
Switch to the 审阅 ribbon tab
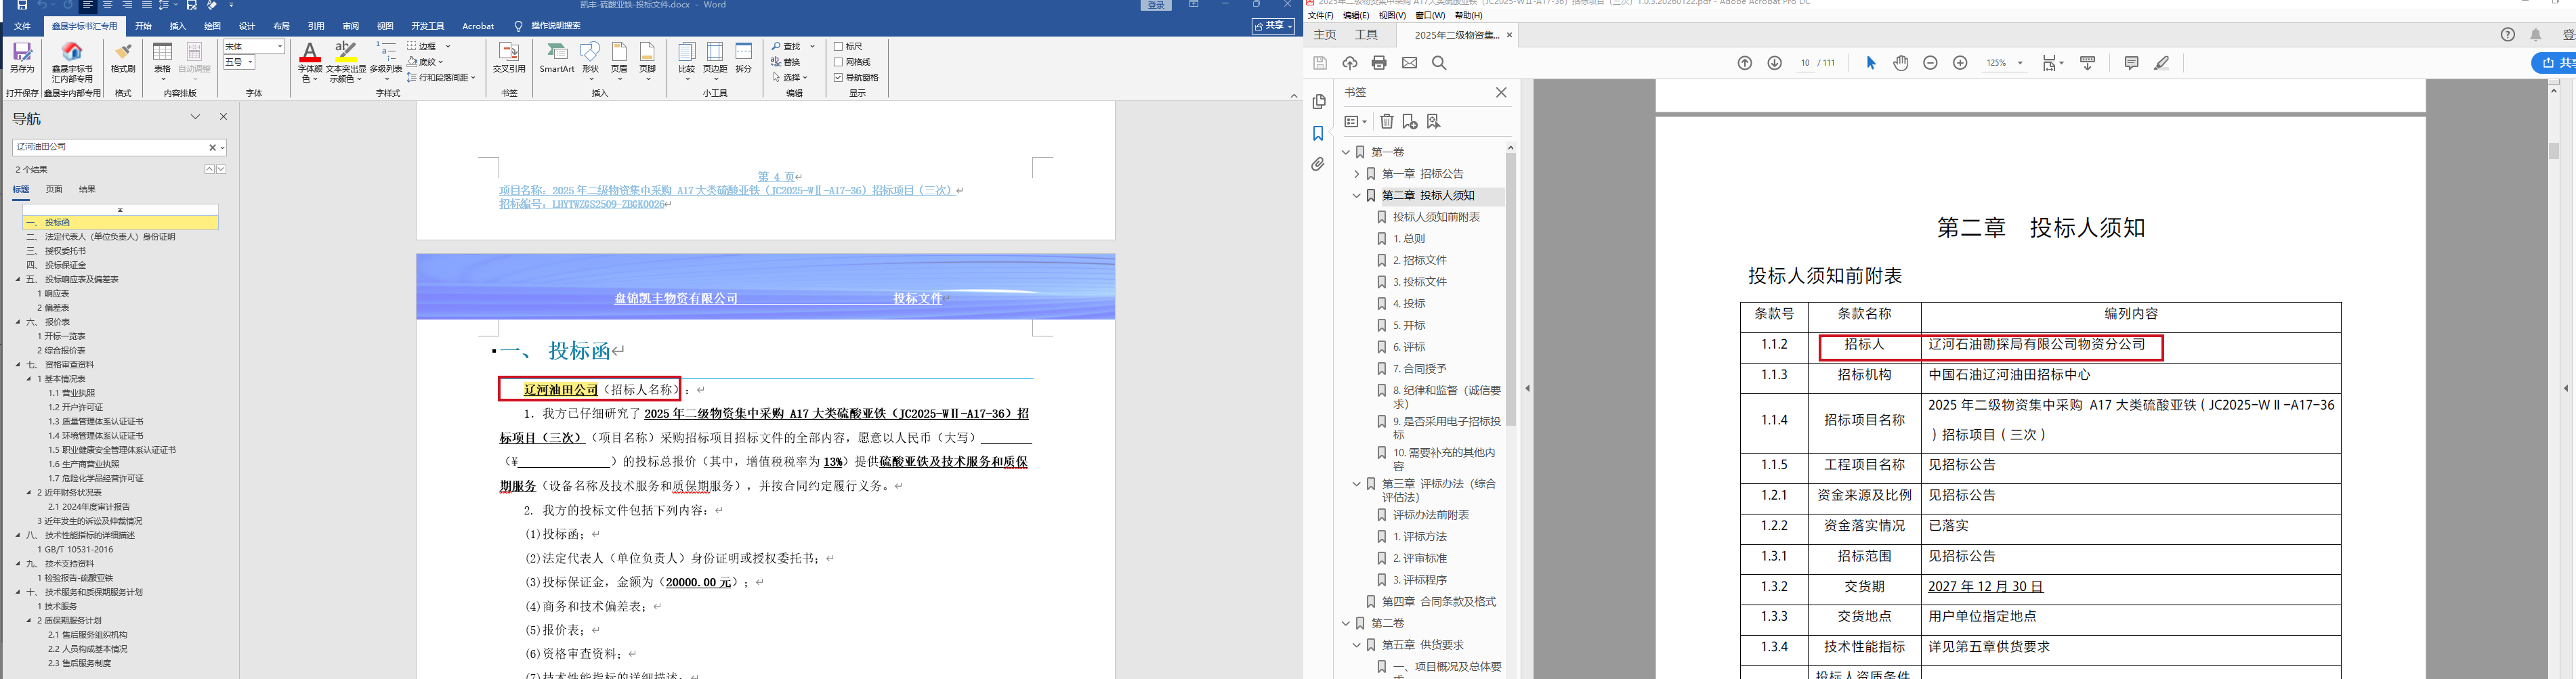coord(351,26)
